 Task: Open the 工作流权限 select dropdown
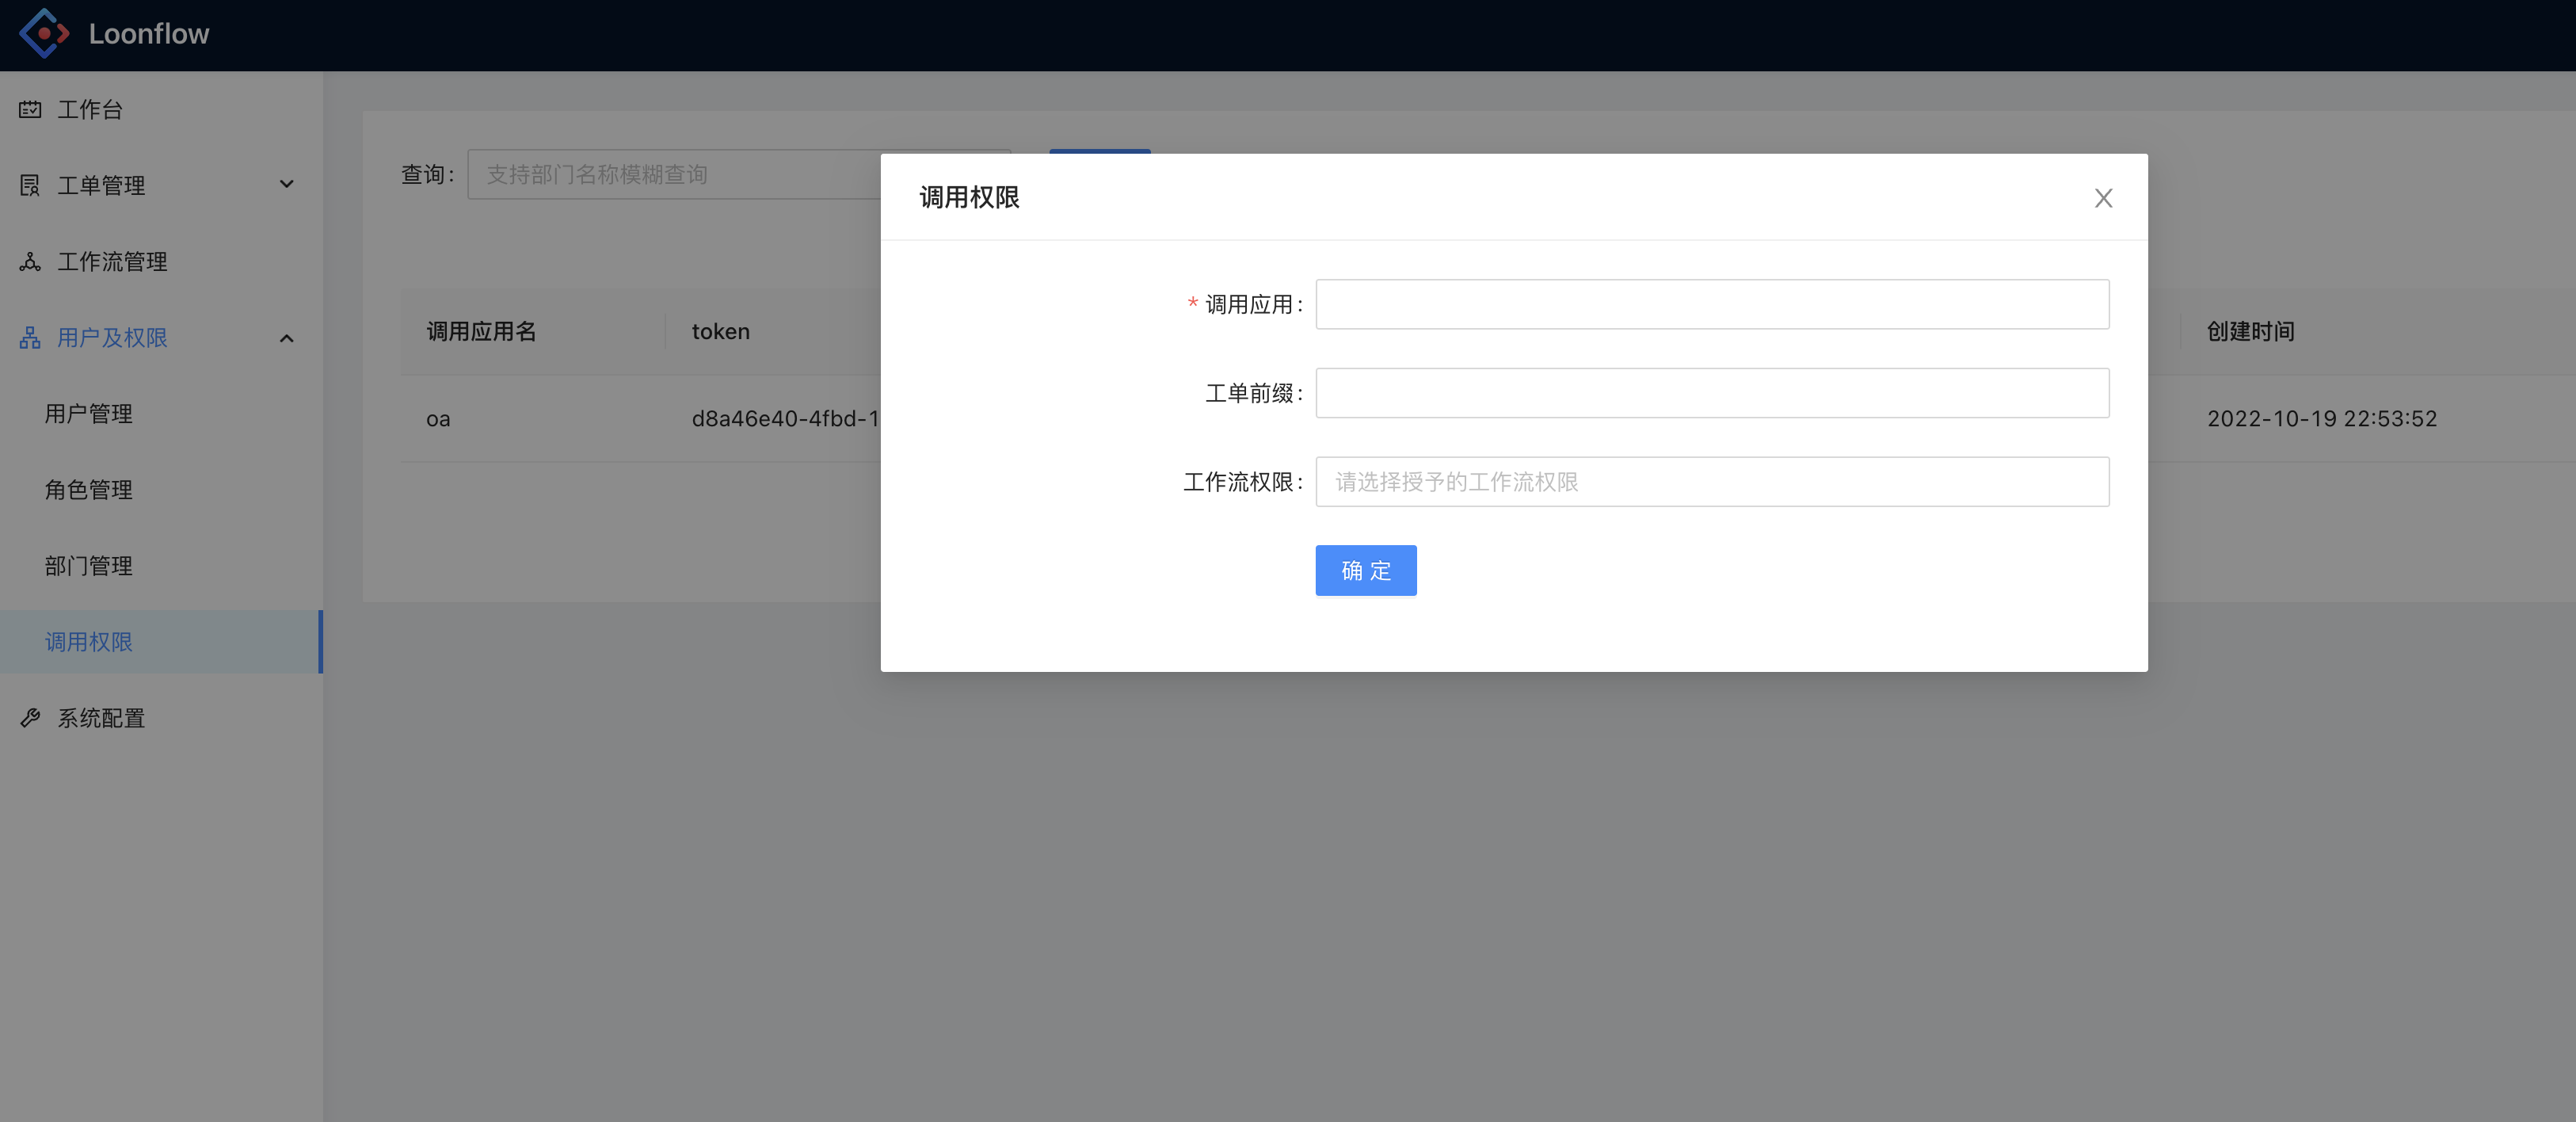[1712, 482]
